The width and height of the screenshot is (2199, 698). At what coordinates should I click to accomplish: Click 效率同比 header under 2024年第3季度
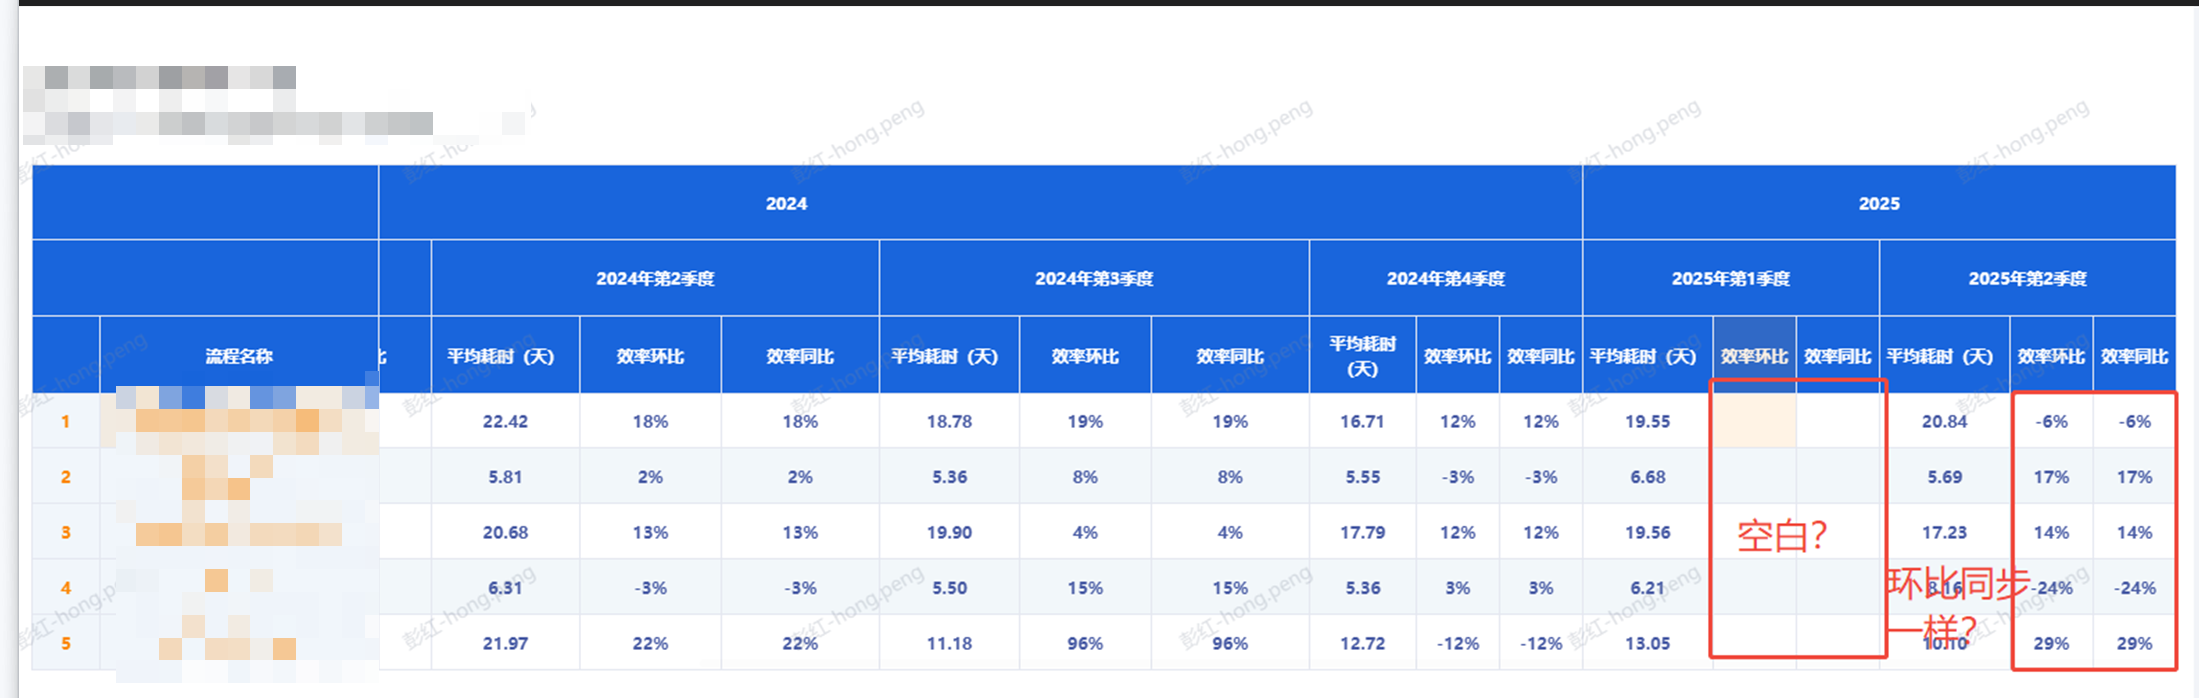[1230, 355]
